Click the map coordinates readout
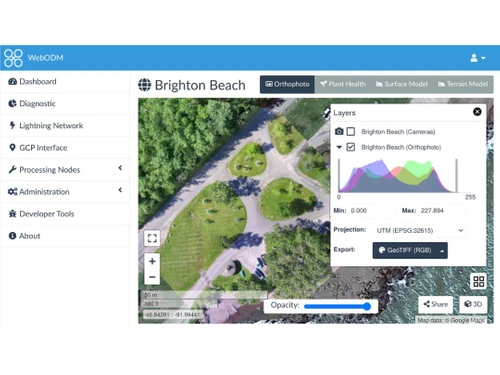Viewport: 500px width, 375px height. point(173,314)
